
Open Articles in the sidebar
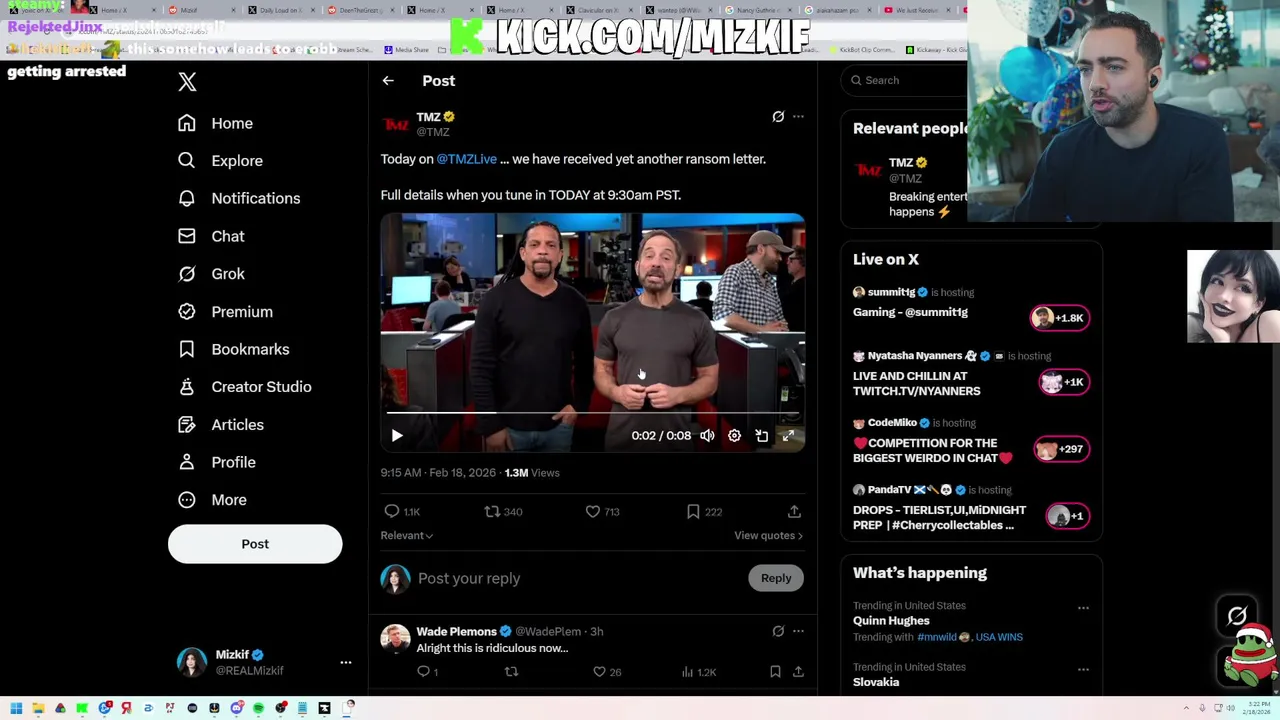[221, 424]
